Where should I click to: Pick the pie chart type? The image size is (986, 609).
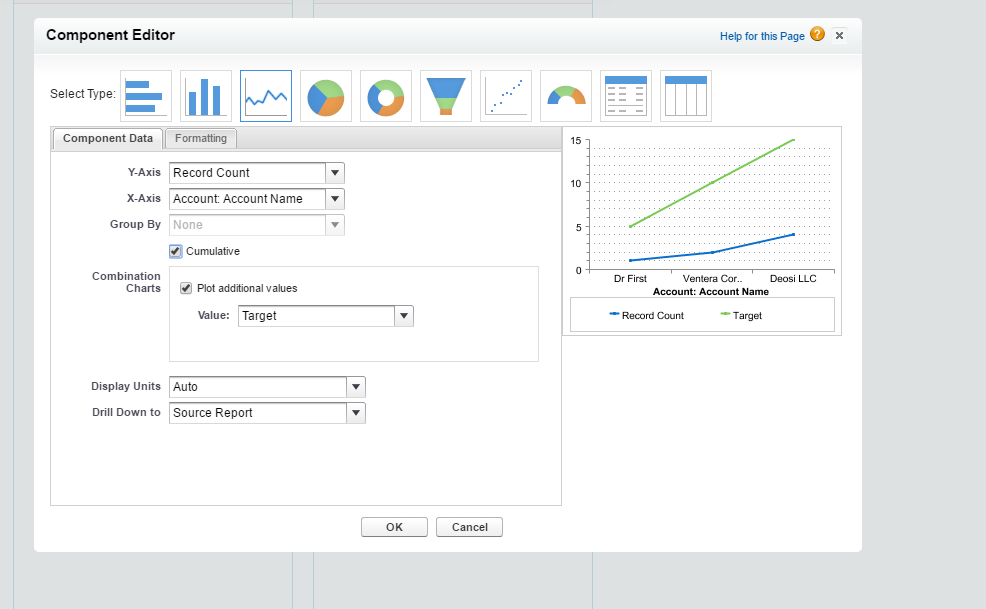click(326, 96)
